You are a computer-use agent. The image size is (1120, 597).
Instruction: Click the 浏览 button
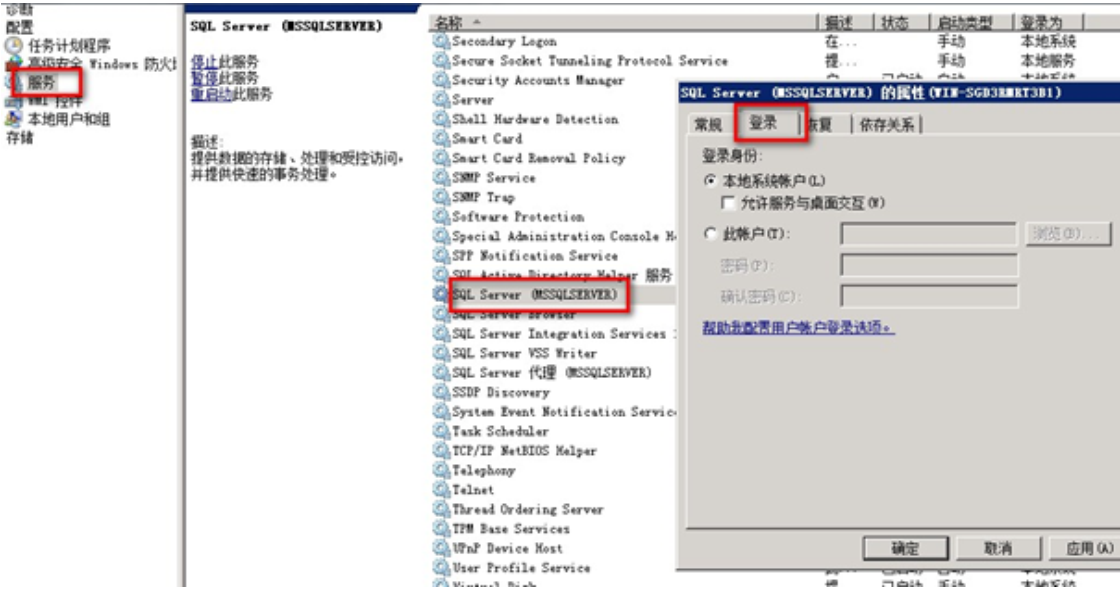1068,234
